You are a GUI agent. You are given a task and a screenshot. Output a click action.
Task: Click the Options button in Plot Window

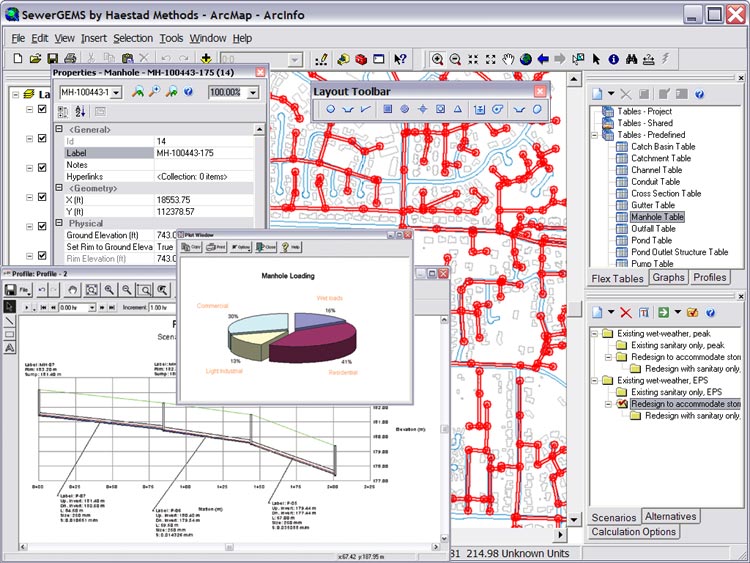[241, 247]
